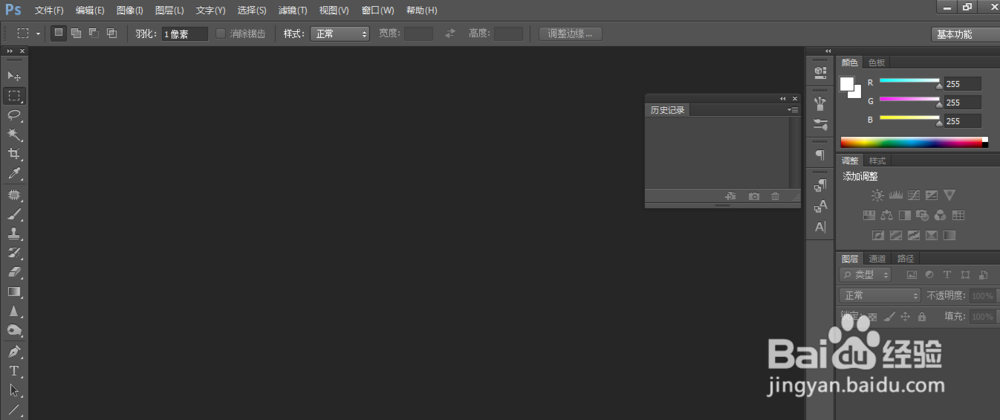Image resolution: width=1000 pixels, height=420 pixels.
Task: Select the Lasso tool
Action: click(14, 115)
